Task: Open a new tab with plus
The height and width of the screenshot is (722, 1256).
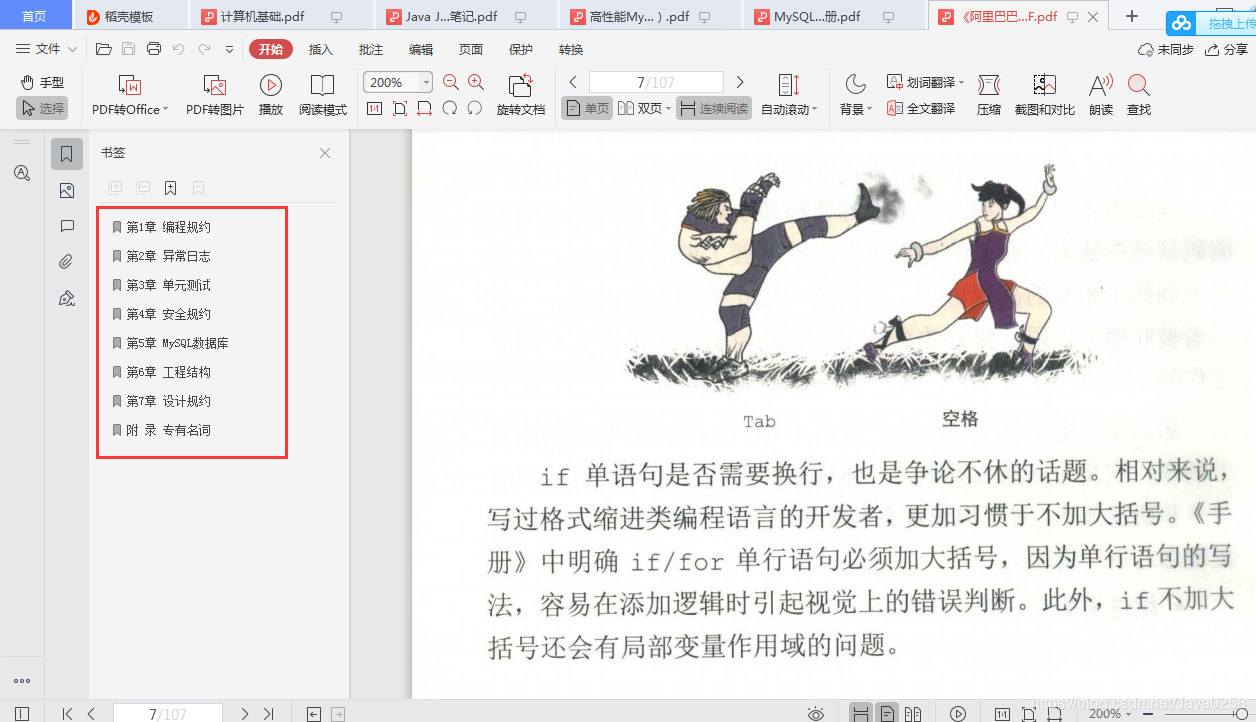Action: click(x=1132, y=16)
